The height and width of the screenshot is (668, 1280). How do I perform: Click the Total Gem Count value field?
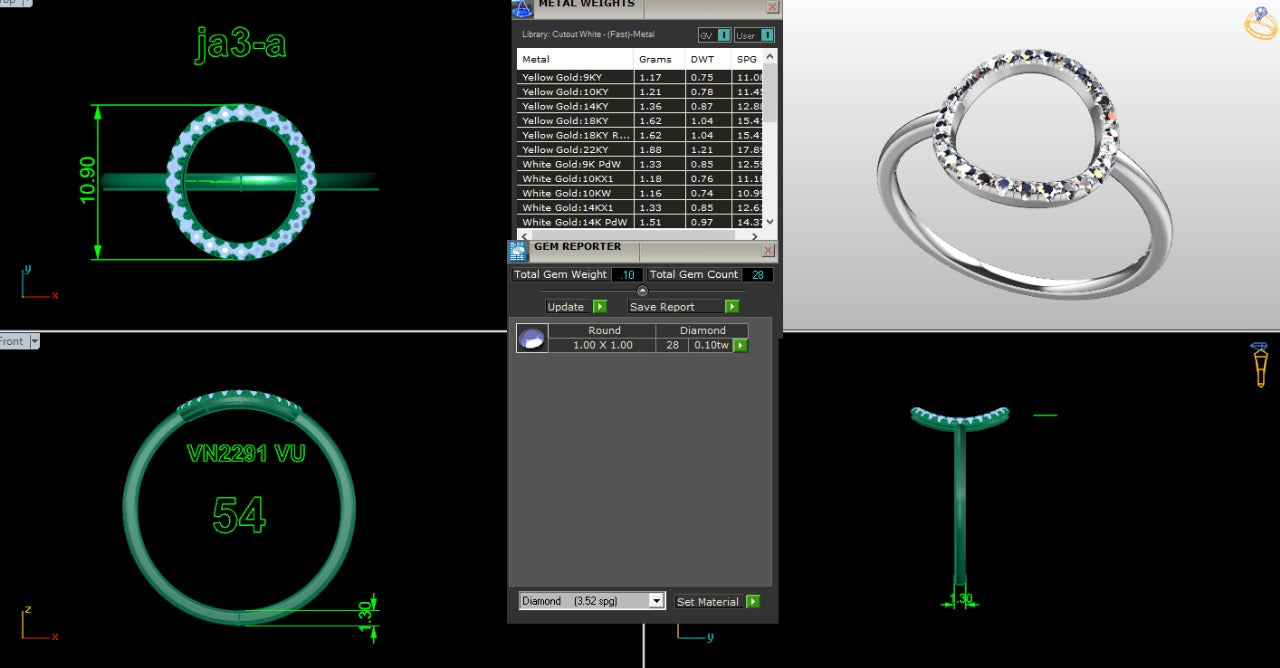coord(757,275)
